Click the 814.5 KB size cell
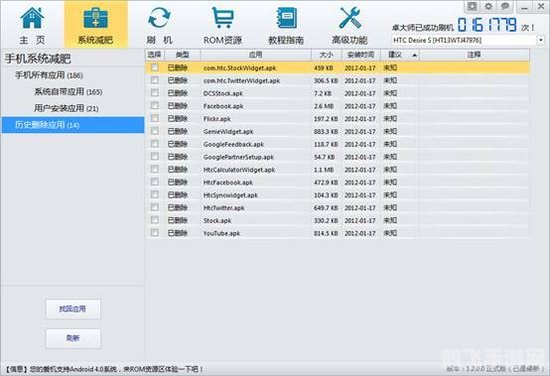The image size is (550, 376). tap(326, 233)
